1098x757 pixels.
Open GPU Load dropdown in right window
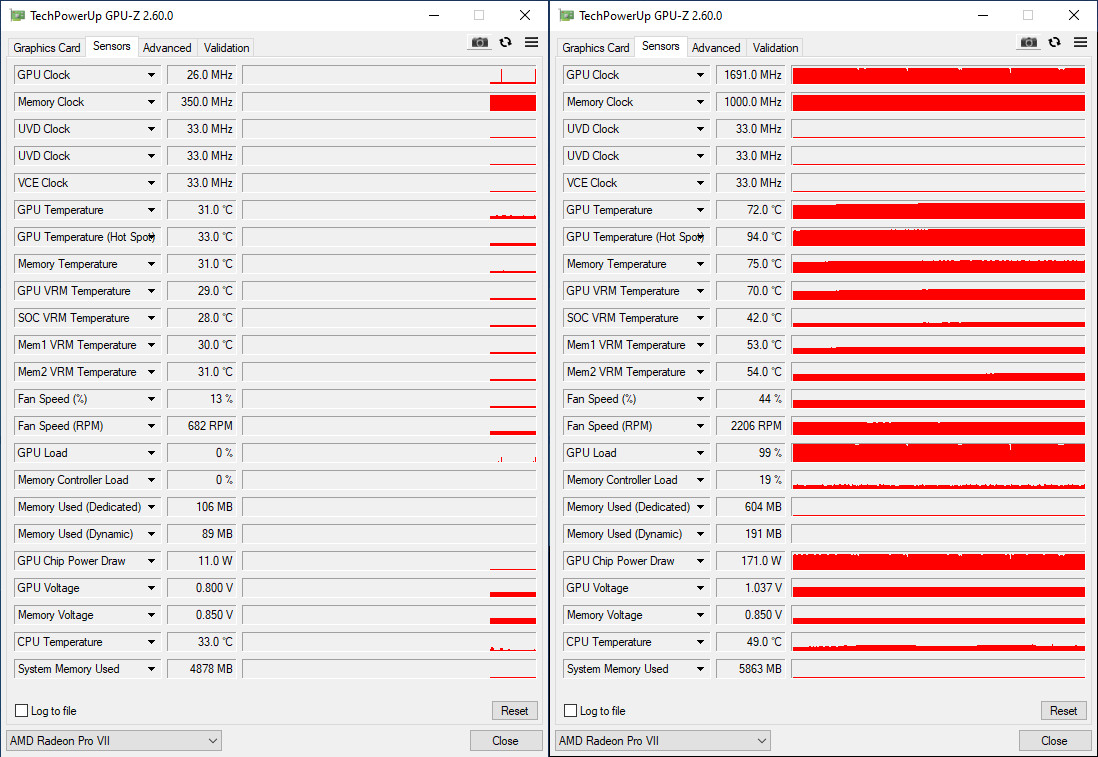coord(700,453)
